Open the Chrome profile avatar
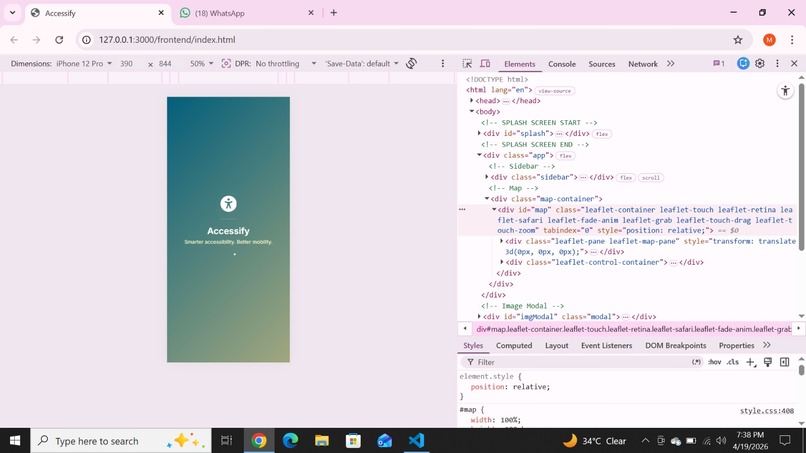 click(x=769, y=40)
